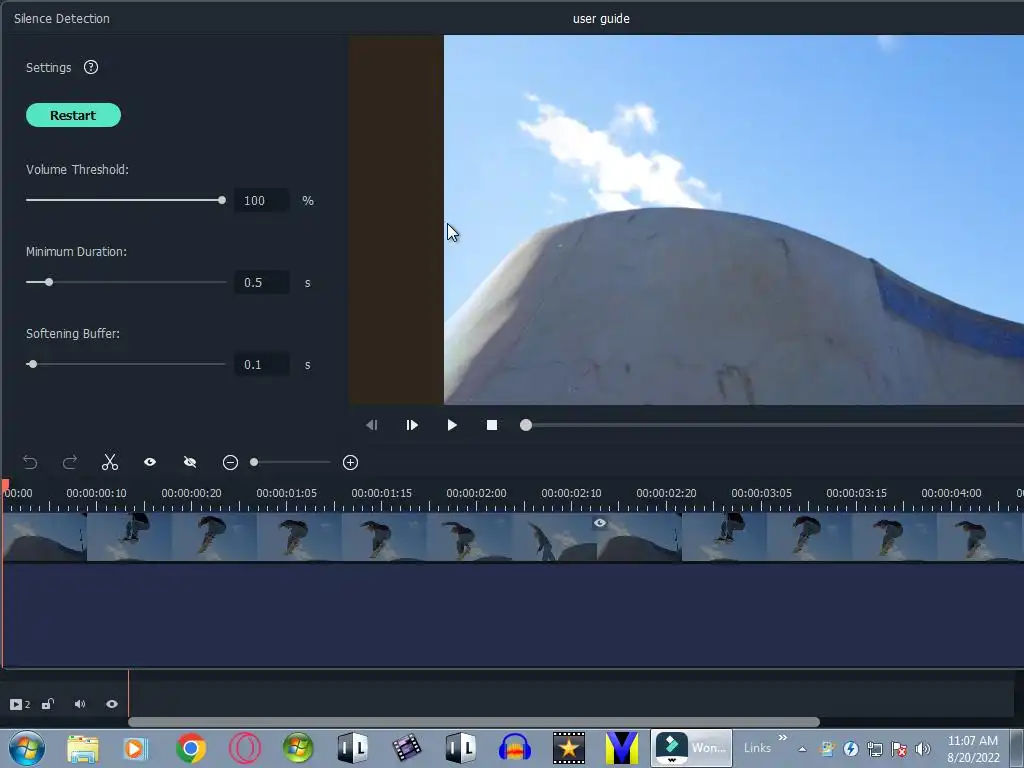The width and height of the screenshot is (1024, 768).
Task: Open the system volume tray icon
Action: 923,749
